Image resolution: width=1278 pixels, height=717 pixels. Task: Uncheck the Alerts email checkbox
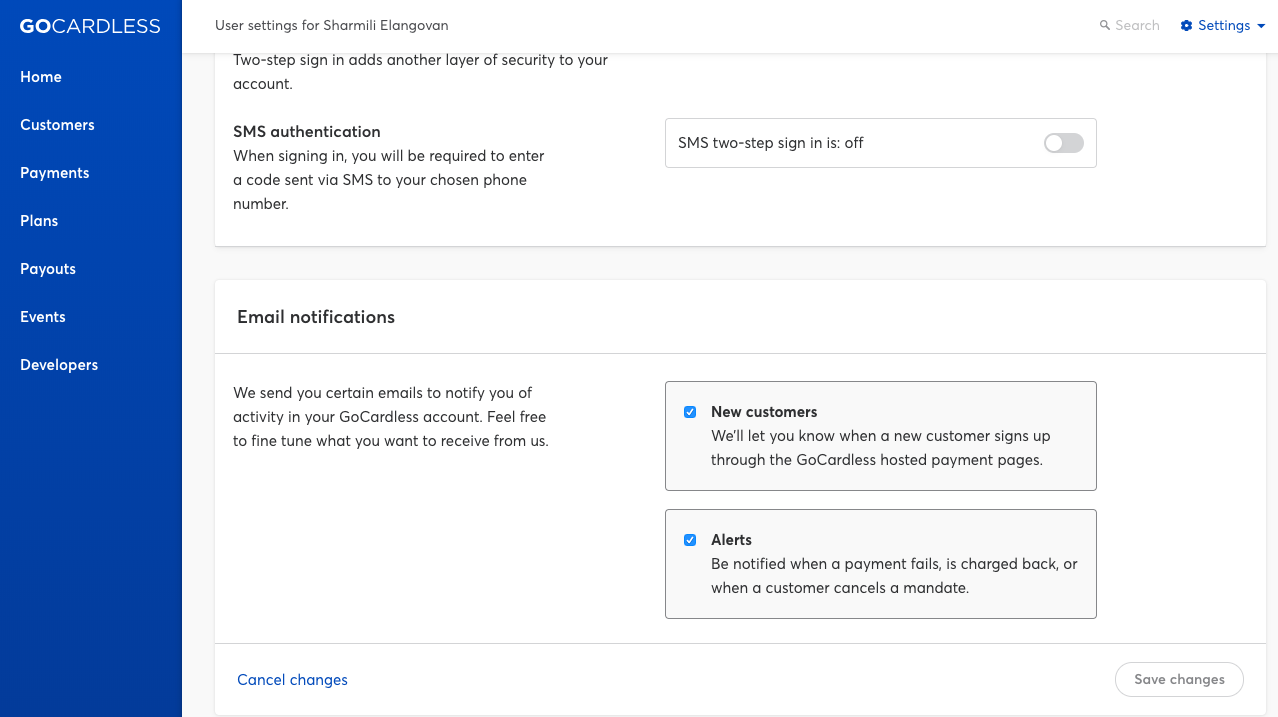pos(690,540)
